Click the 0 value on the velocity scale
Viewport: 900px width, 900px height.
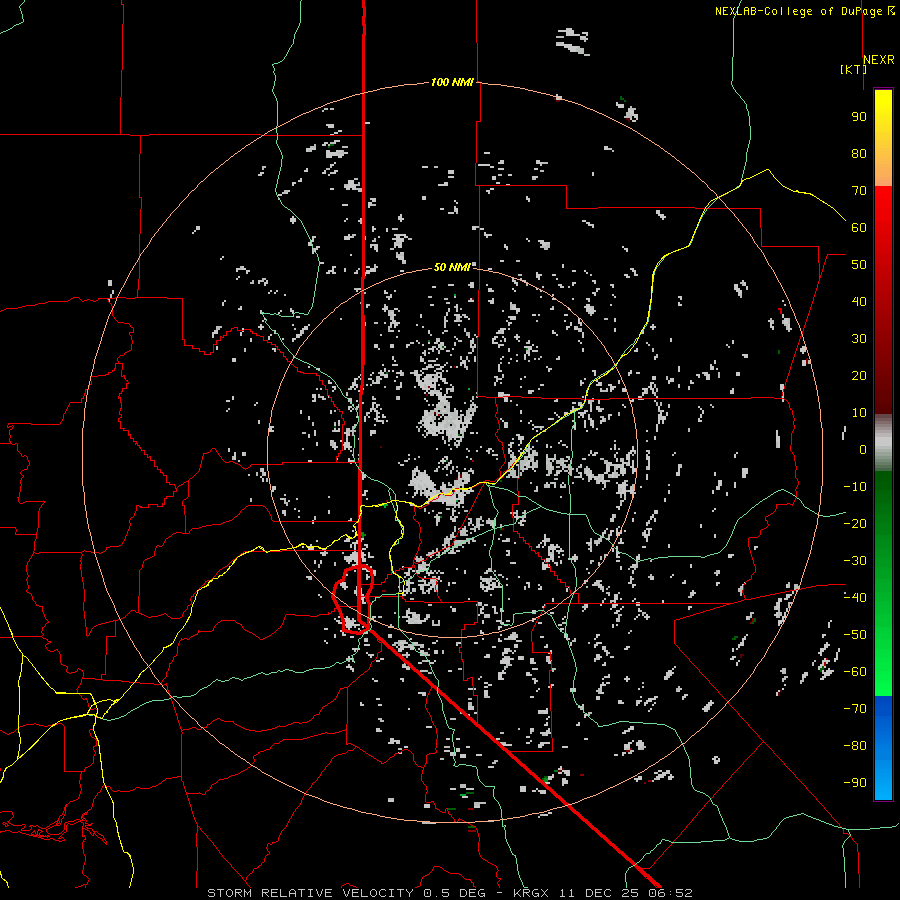click(x=863, y=449)
